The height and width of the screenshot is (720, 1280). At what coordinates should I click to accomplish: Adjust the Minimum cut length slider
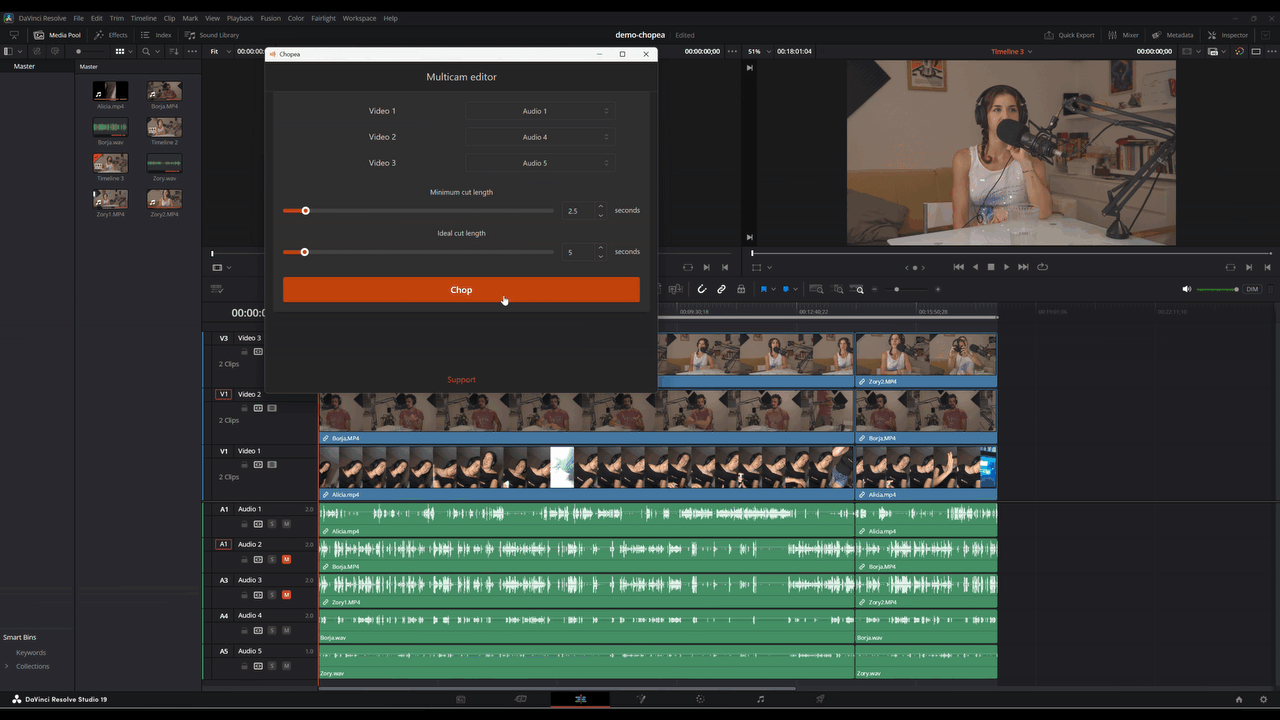tap(306, 211)
